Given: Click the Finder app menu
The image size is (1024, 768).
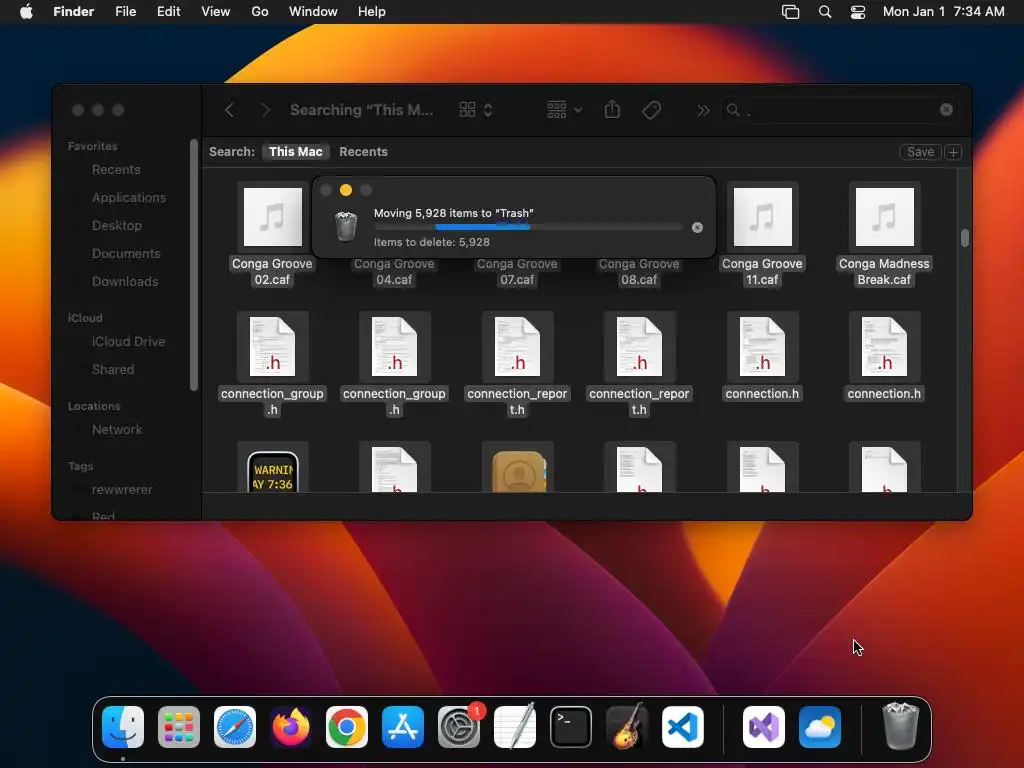Looking at the screenshot, I should pyautogui.click(x=73, y=12).
